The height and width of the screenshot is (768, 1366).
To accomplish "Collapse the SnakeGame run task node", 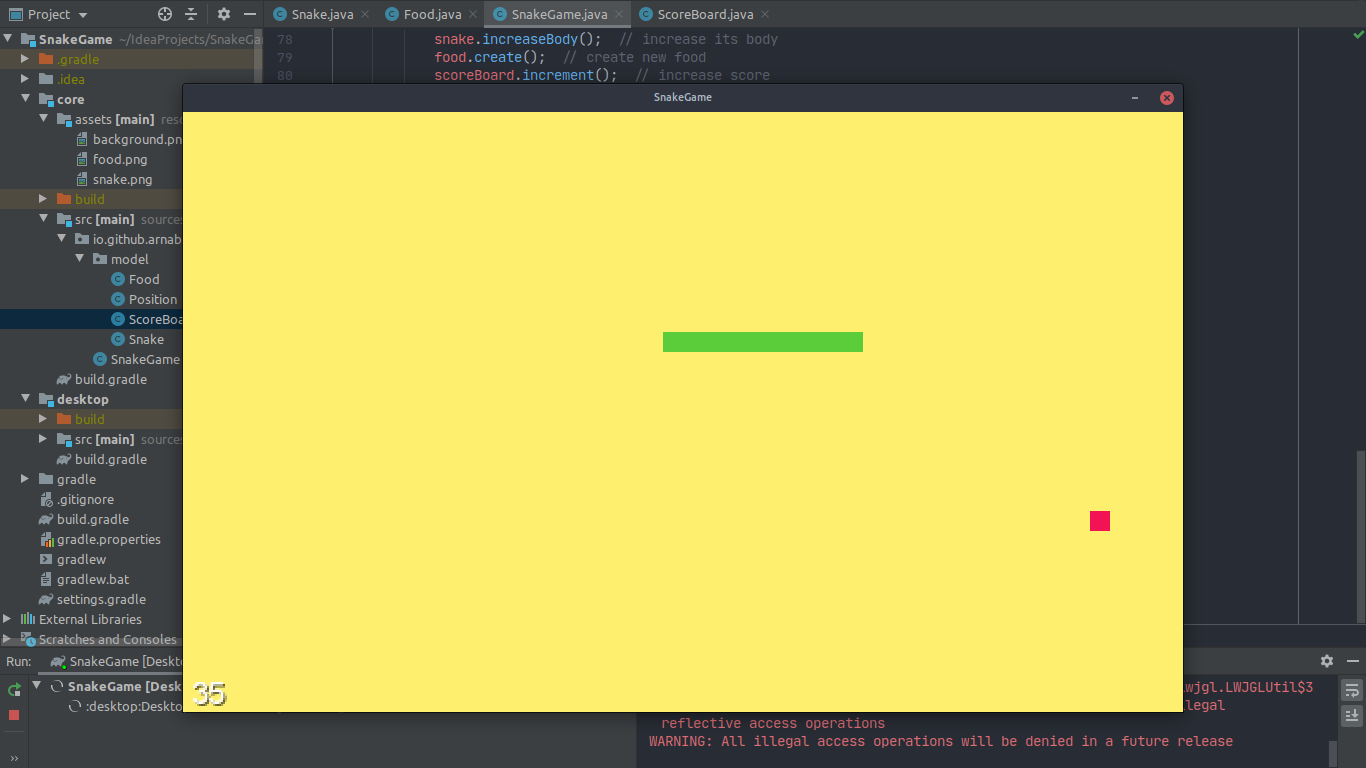I will click(x=38, y=686).
